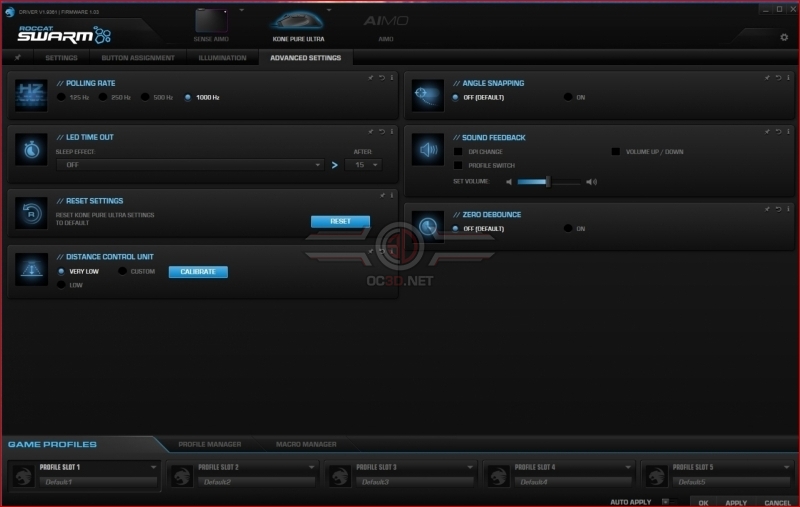Pin the Zero Debounce panel
Viewport: 800px width, 507px height.
pyautogui.click(x=767, y=209)
